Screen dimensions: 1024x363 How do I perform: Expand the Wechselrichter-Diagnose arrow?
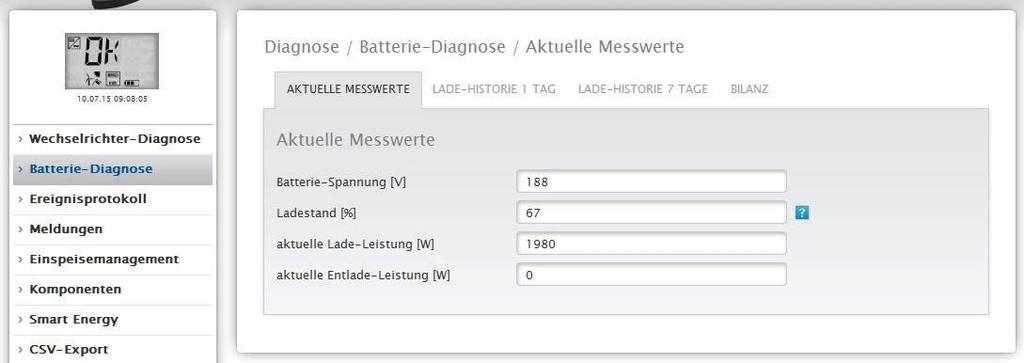20,139
